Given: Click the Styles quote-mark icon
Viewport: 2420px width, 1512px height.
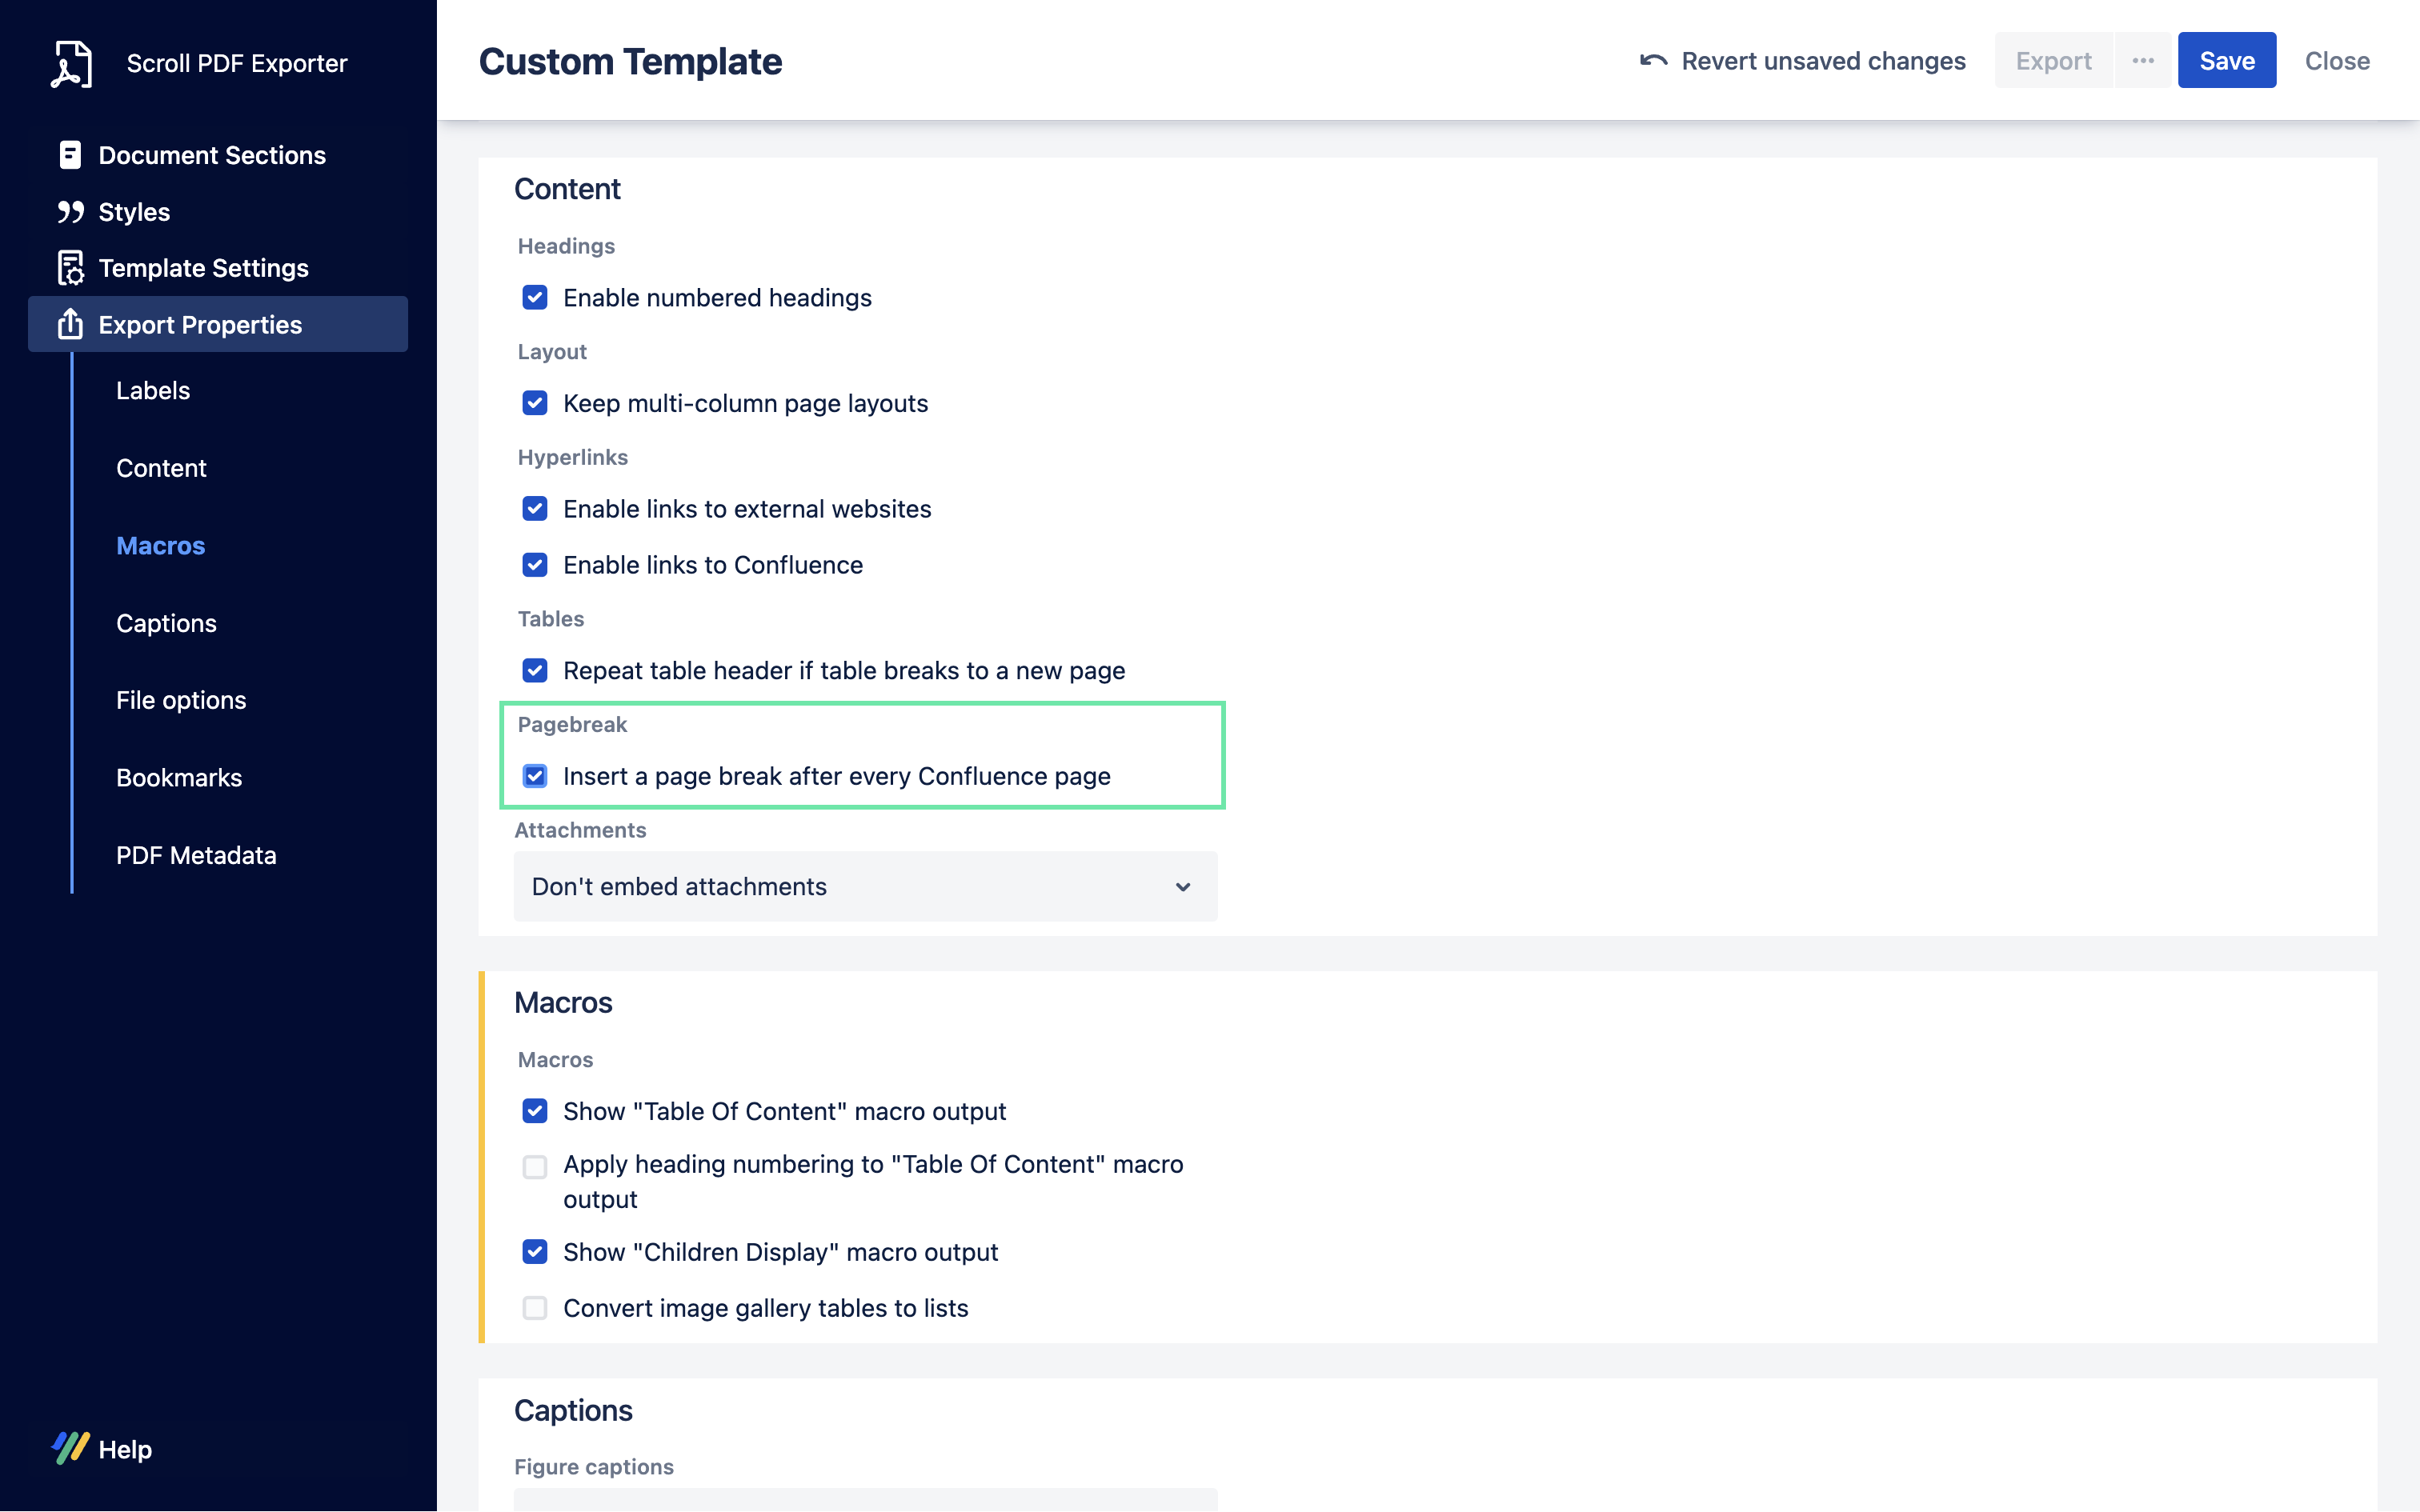Looking at the screenshot, I should click(x=70, y=212).
